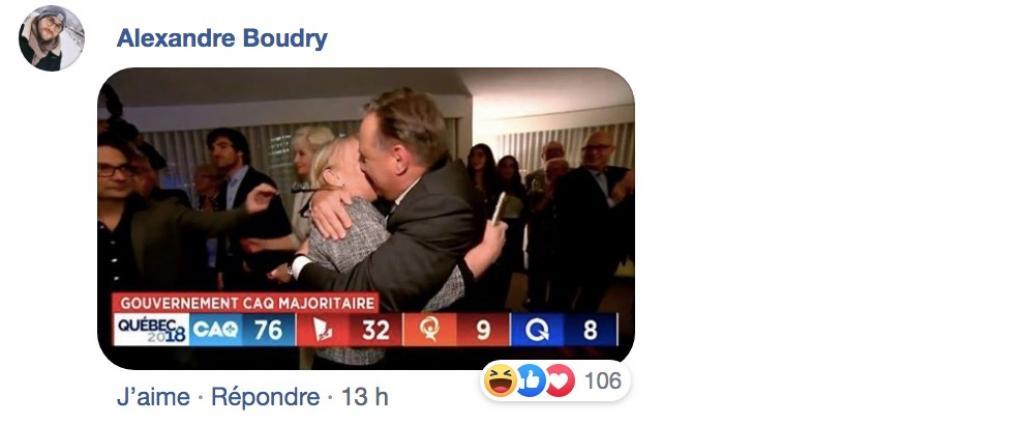
Task: Click the light blue CAQ party logo
Action: pos(216,329)
